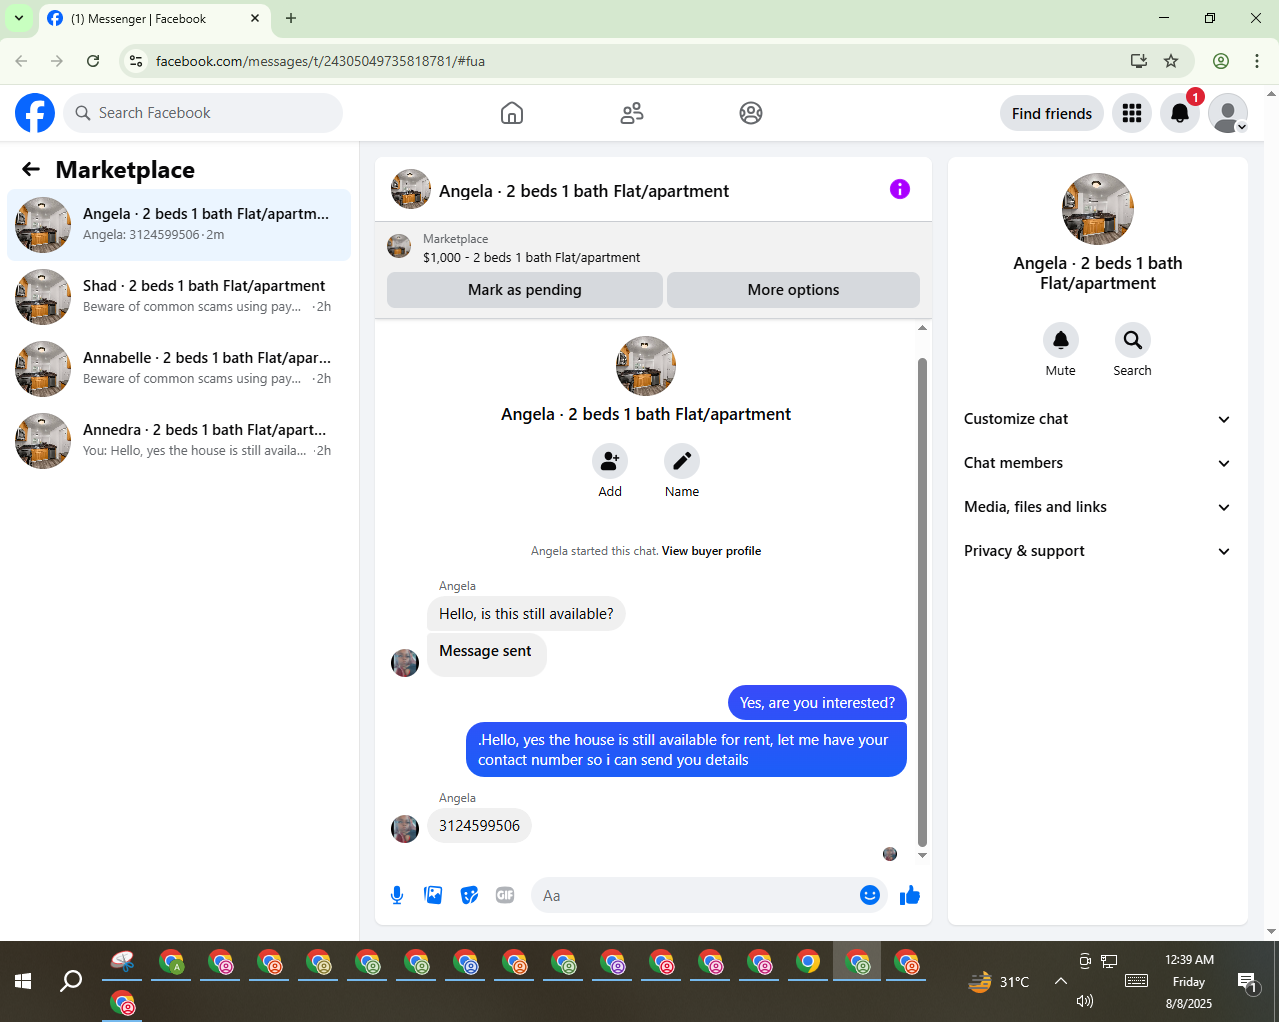The width and height of the screenshot is (1279, 1022).
Task: Open the Groups icon in top navigation
Action: tap(751, 113)
